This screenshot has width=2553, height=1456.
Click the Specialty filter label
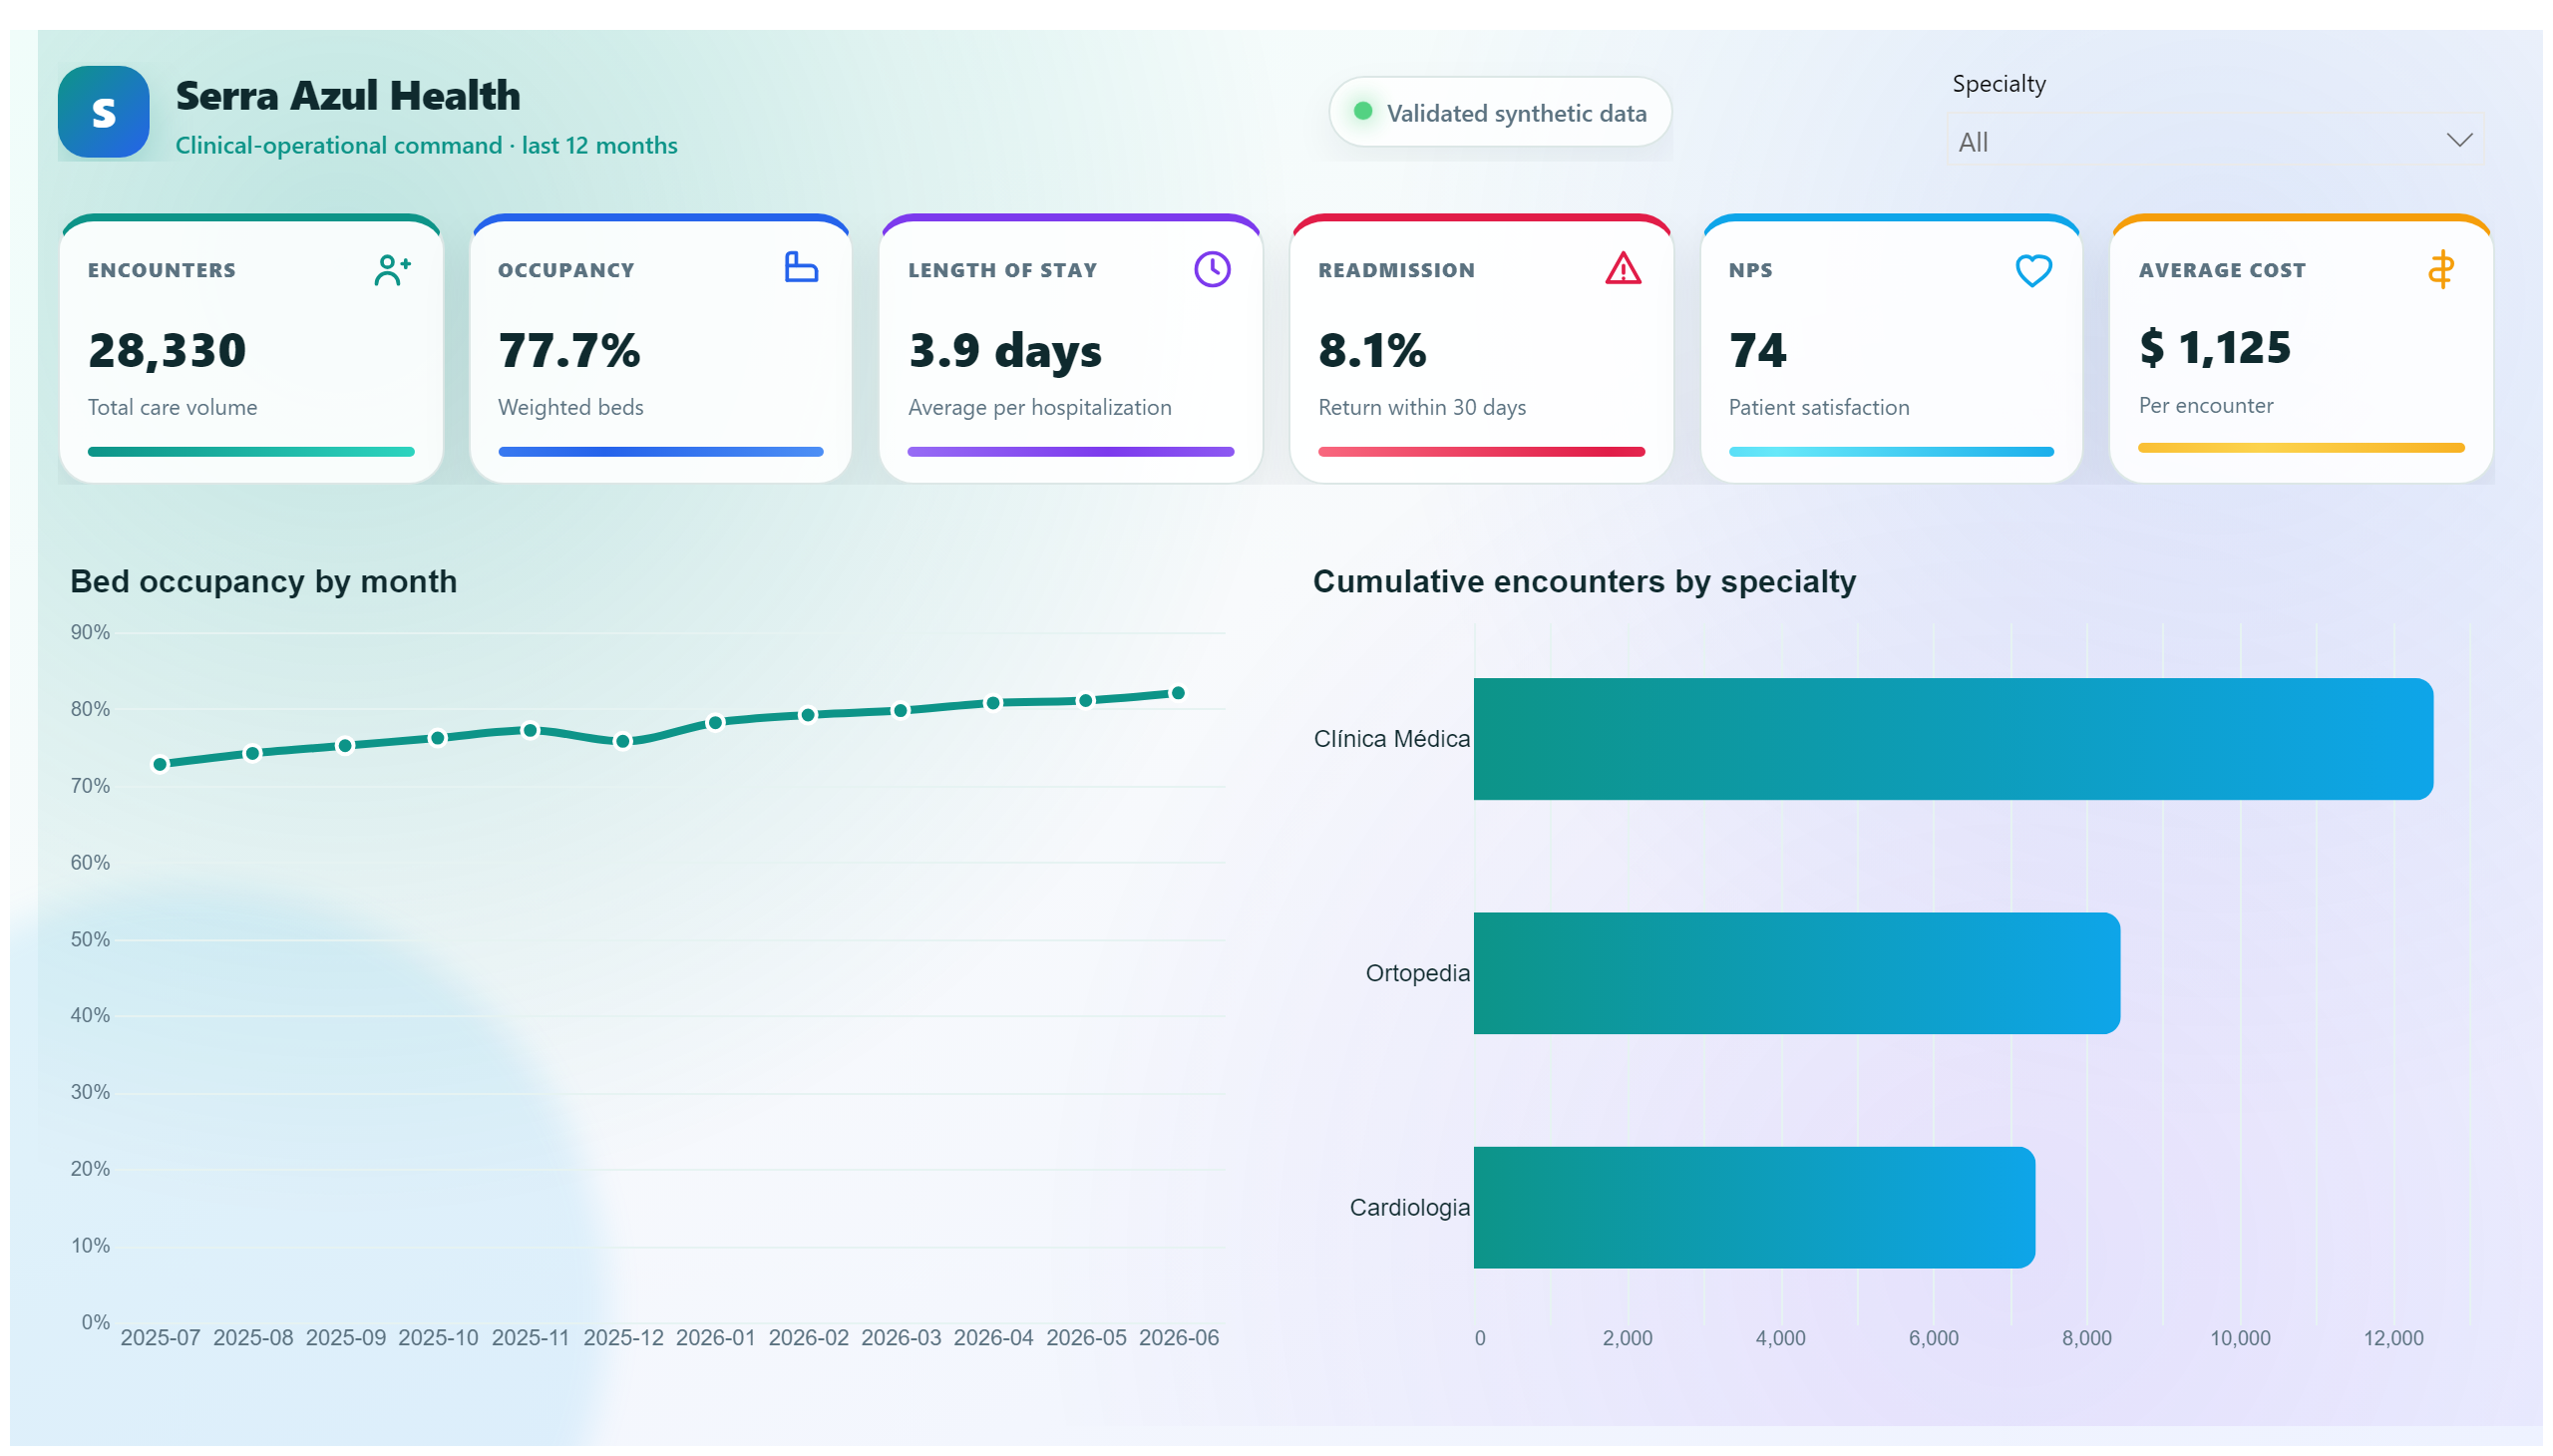point(1998,84)
